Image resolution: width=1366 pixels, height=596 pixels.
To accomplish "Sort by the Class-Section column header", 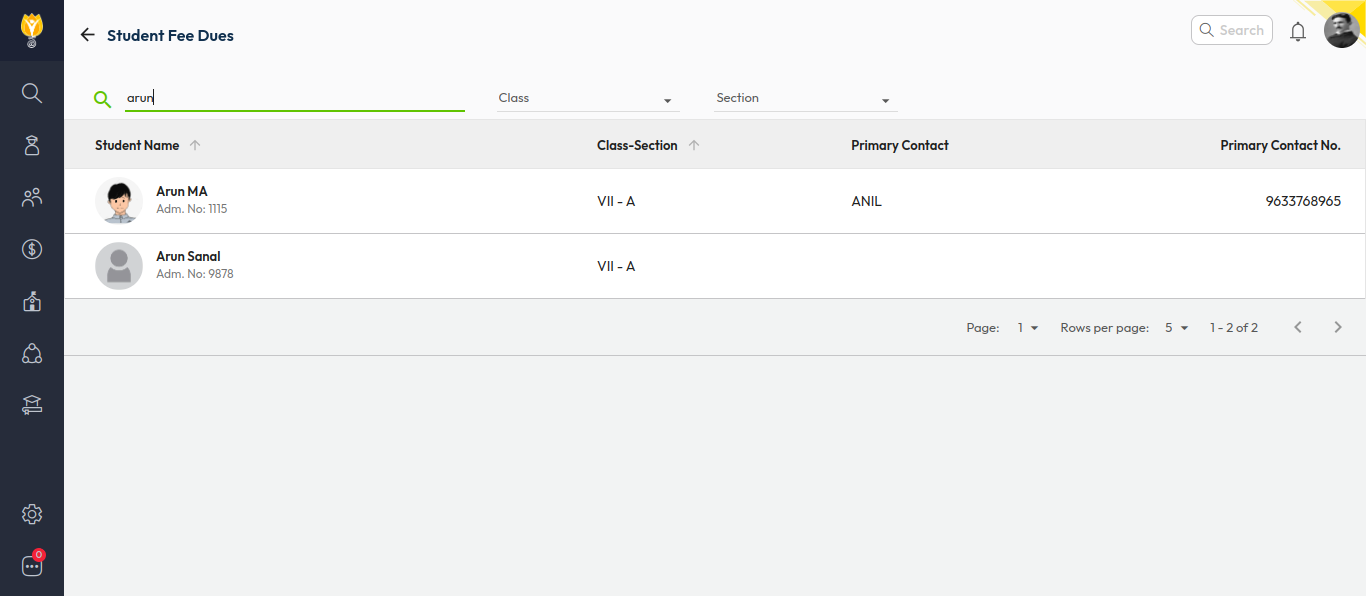I will [637, 145].
